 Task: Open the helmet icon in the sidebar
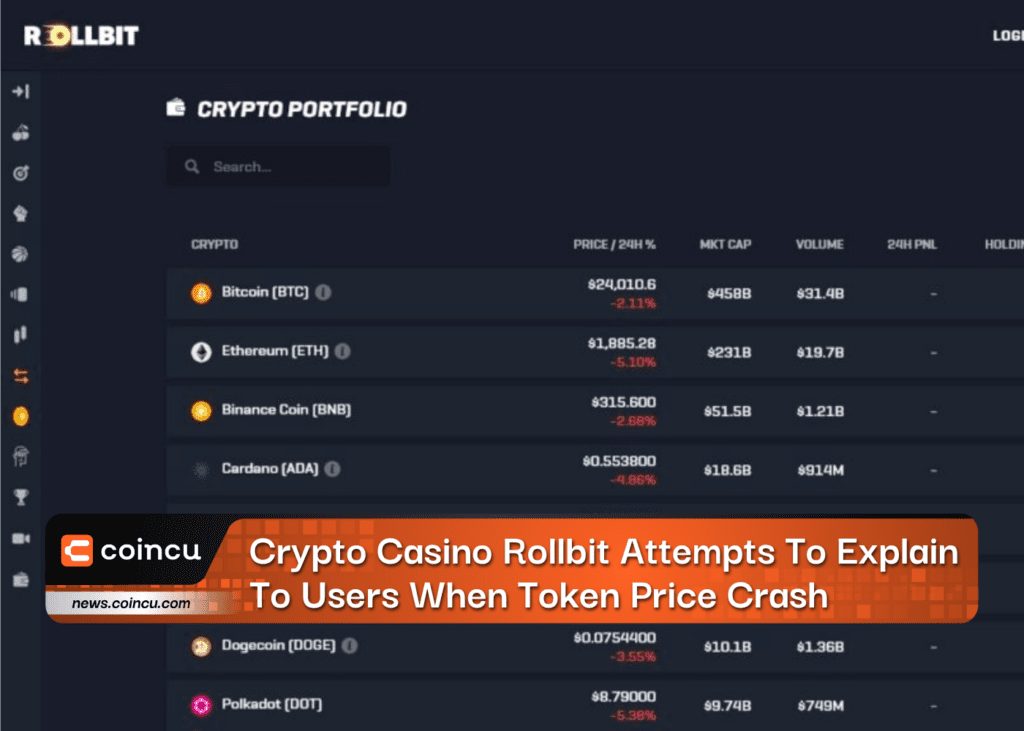pos(20,456)
